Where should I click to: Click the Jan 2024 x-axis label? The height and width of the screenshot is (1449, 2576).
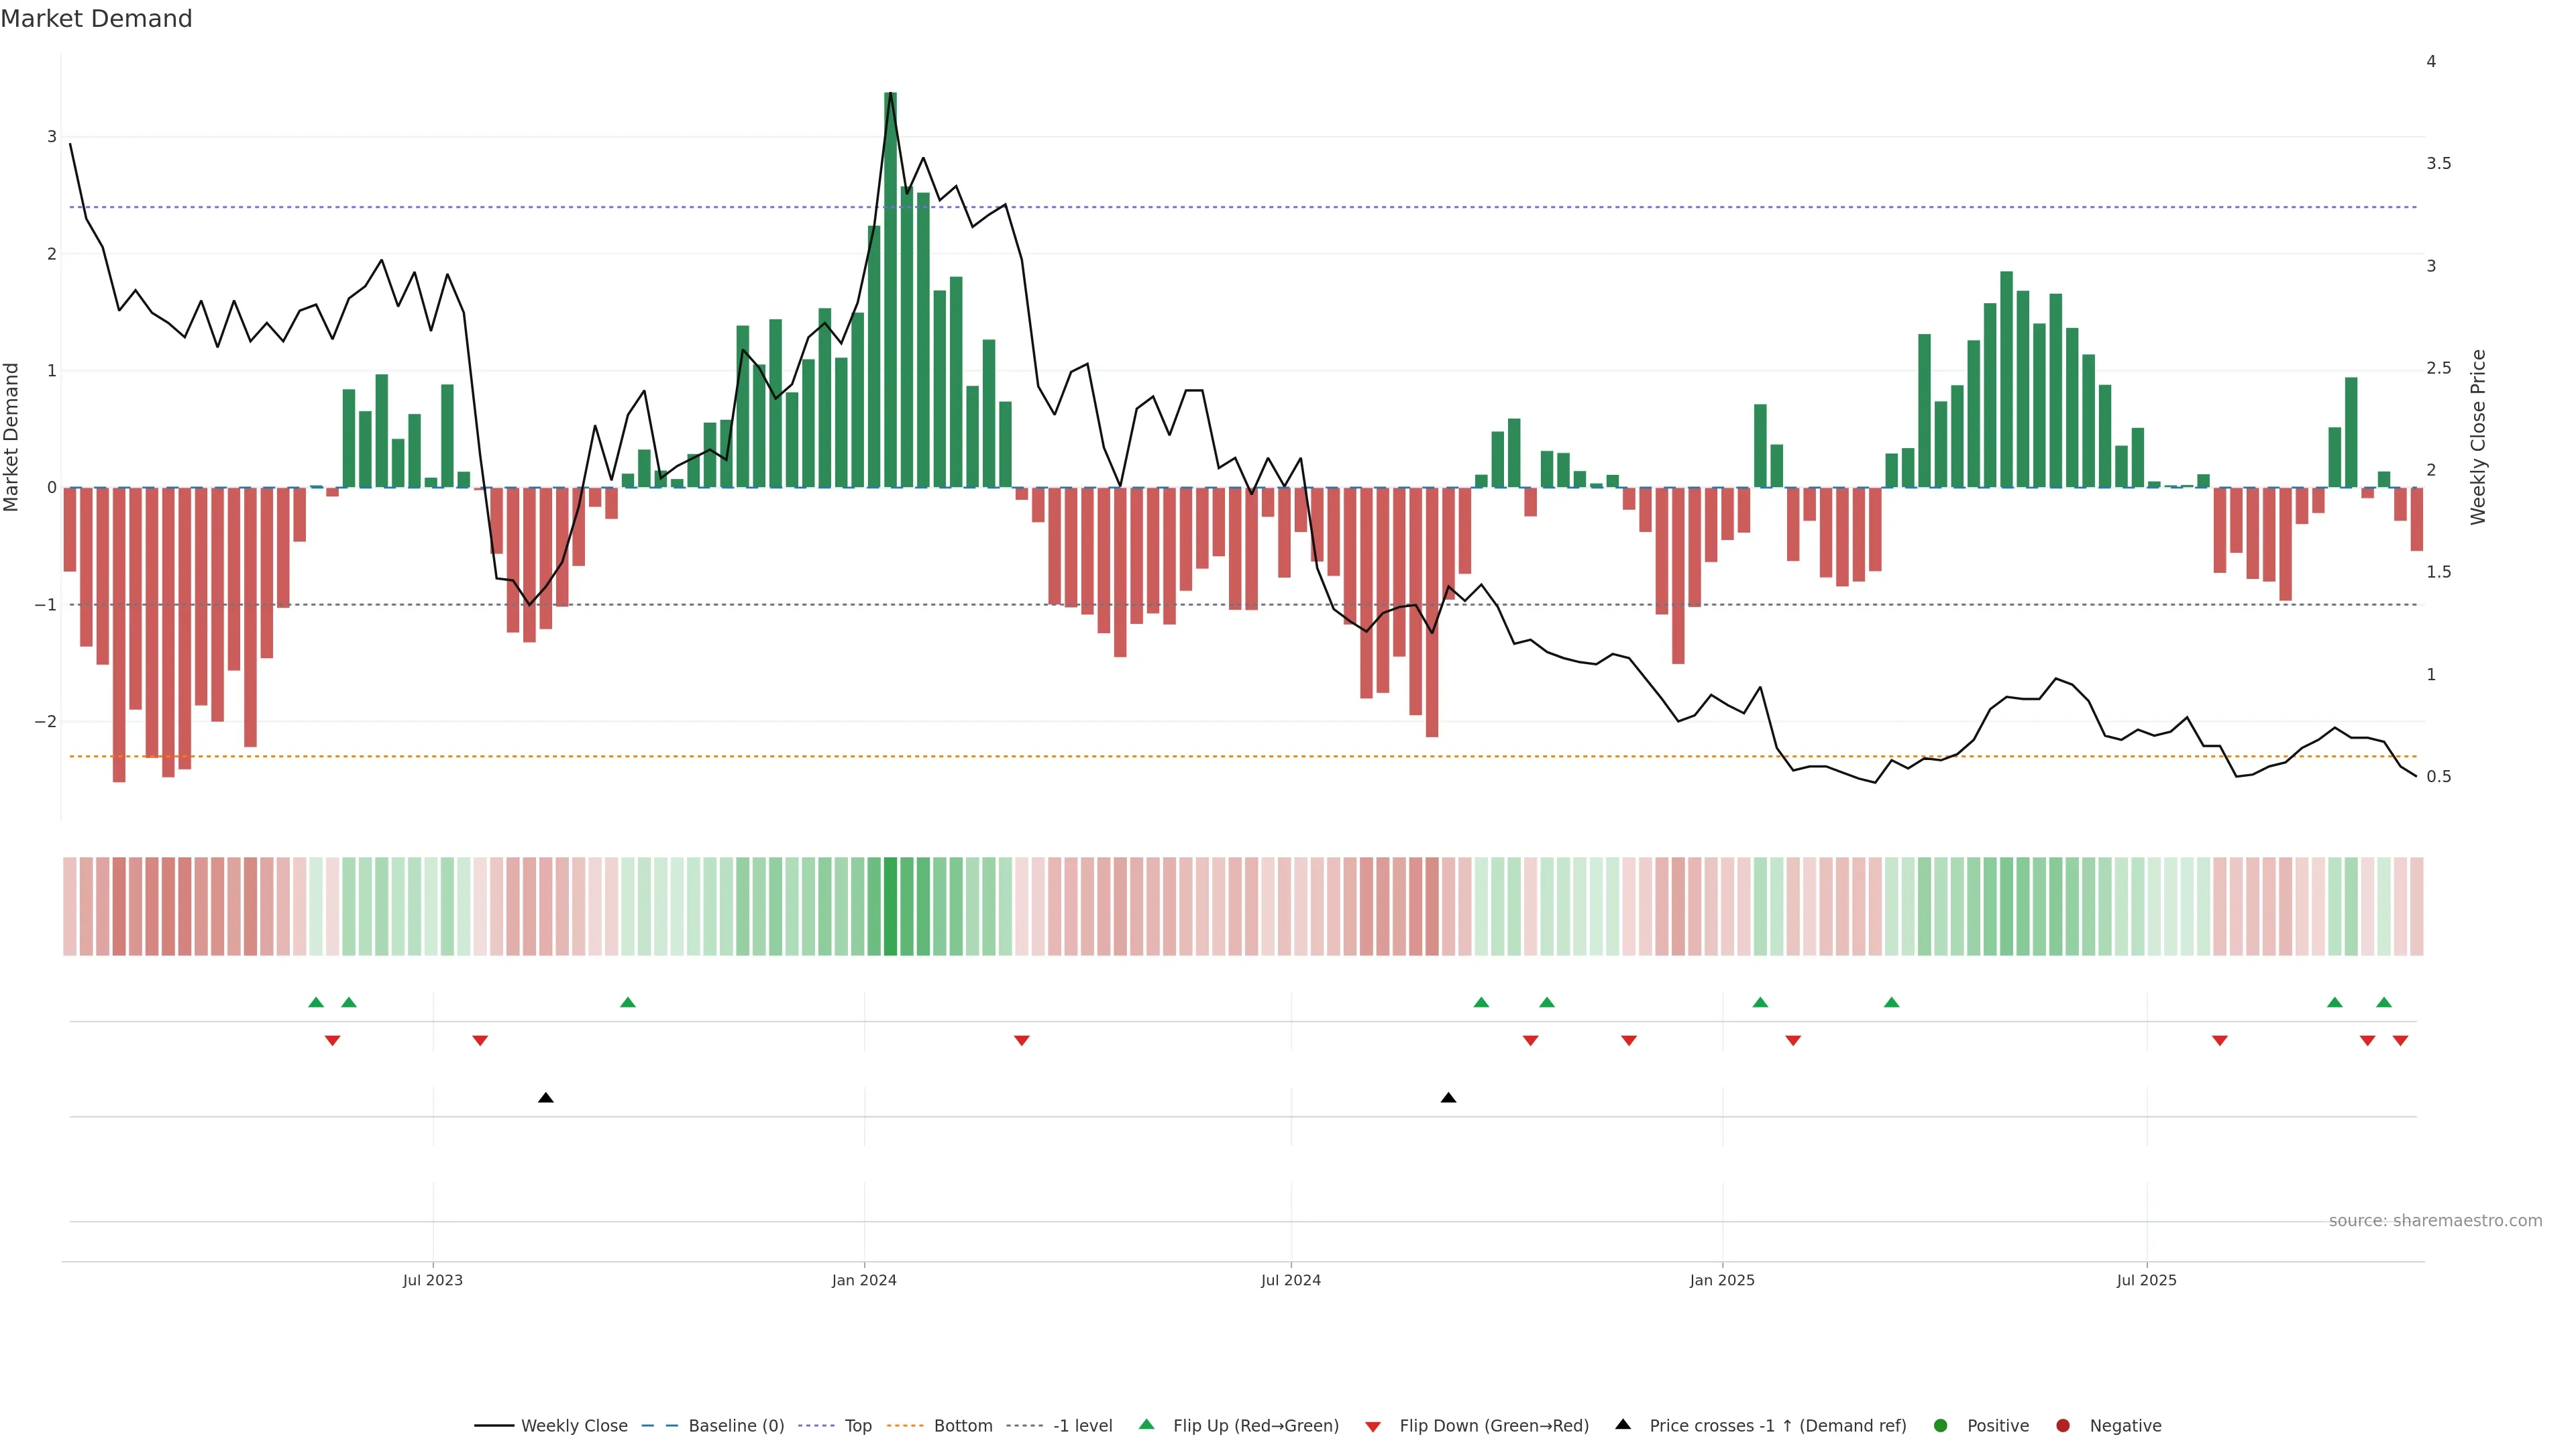864,1281
